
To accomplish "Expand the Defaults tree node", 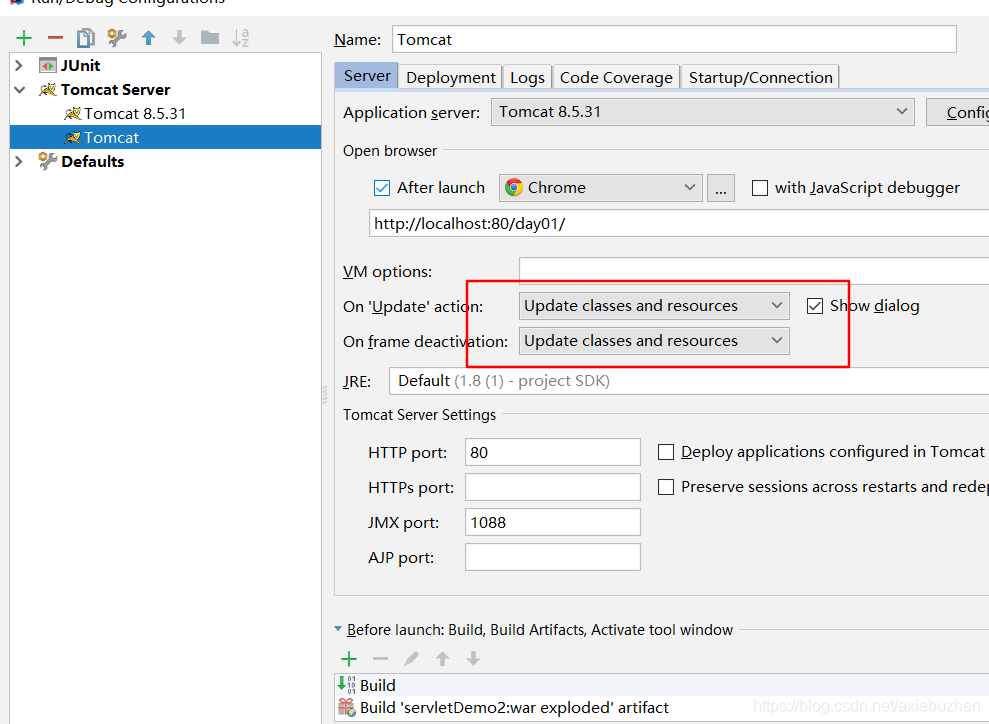I will [x=19, y=161].
